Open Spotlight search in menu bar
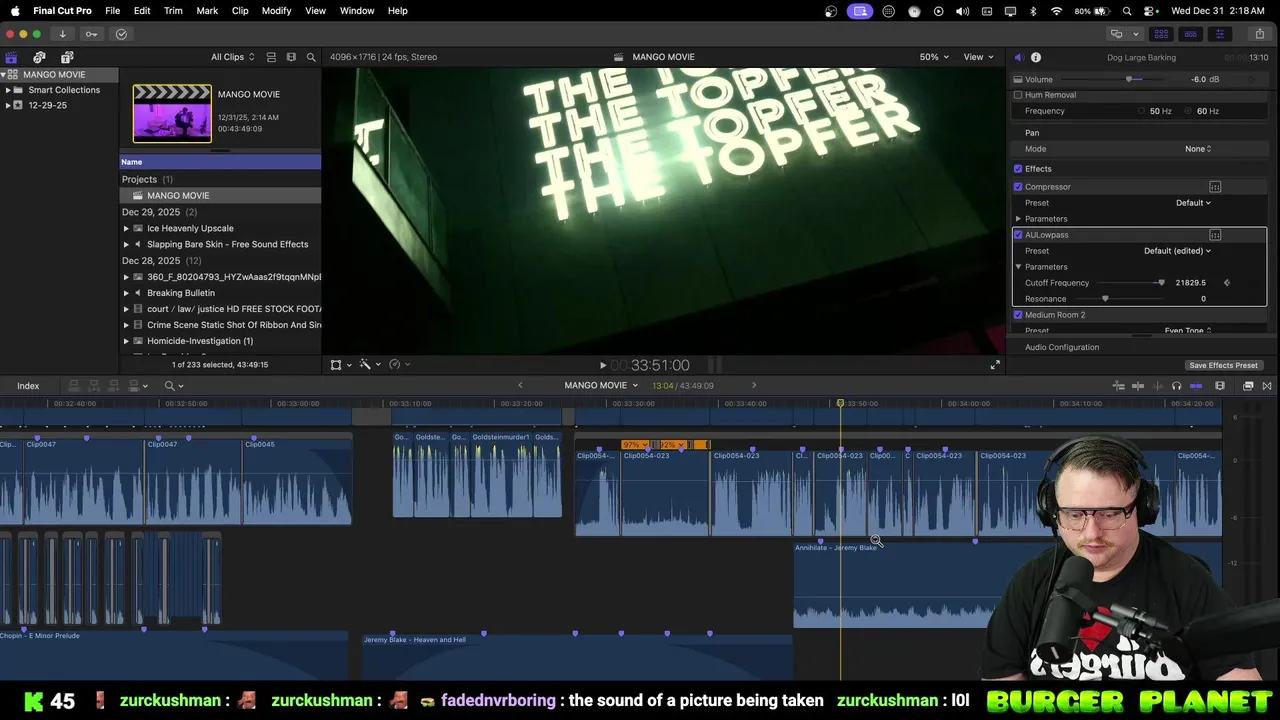This screenshot has width=1280, height=720. 1127,11
